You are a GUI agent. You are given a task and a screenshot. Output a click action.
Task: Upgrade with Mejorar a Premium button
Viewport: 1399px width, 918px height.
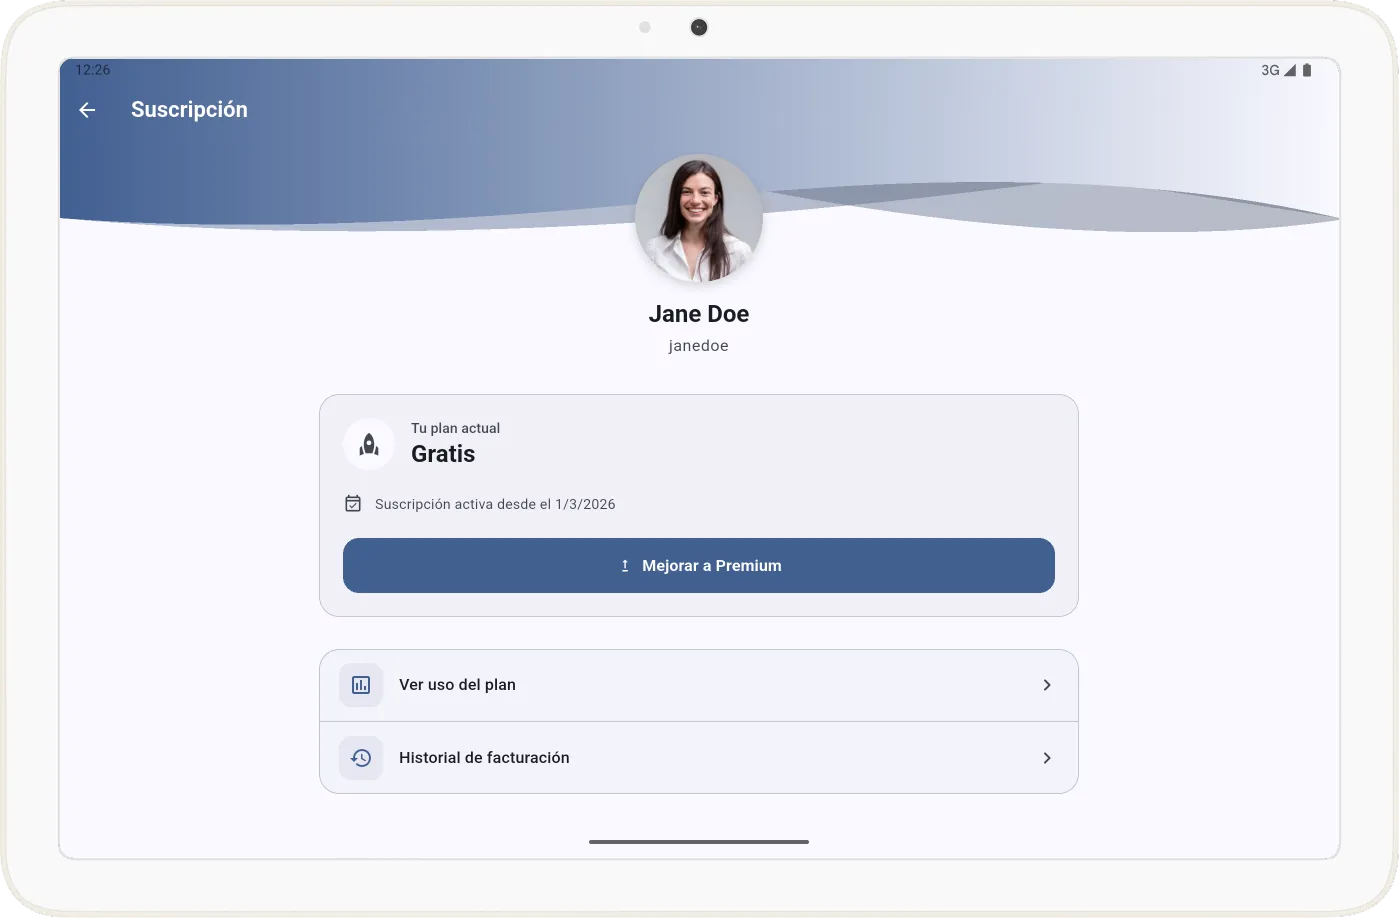click(699, 566)
